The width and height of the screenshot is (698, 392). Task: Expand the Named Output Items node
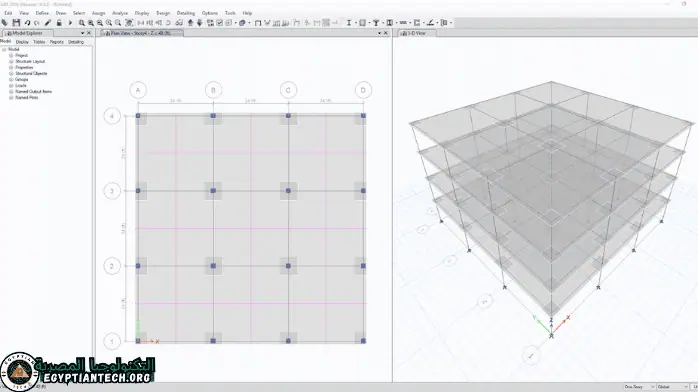[x=11, y=91]
